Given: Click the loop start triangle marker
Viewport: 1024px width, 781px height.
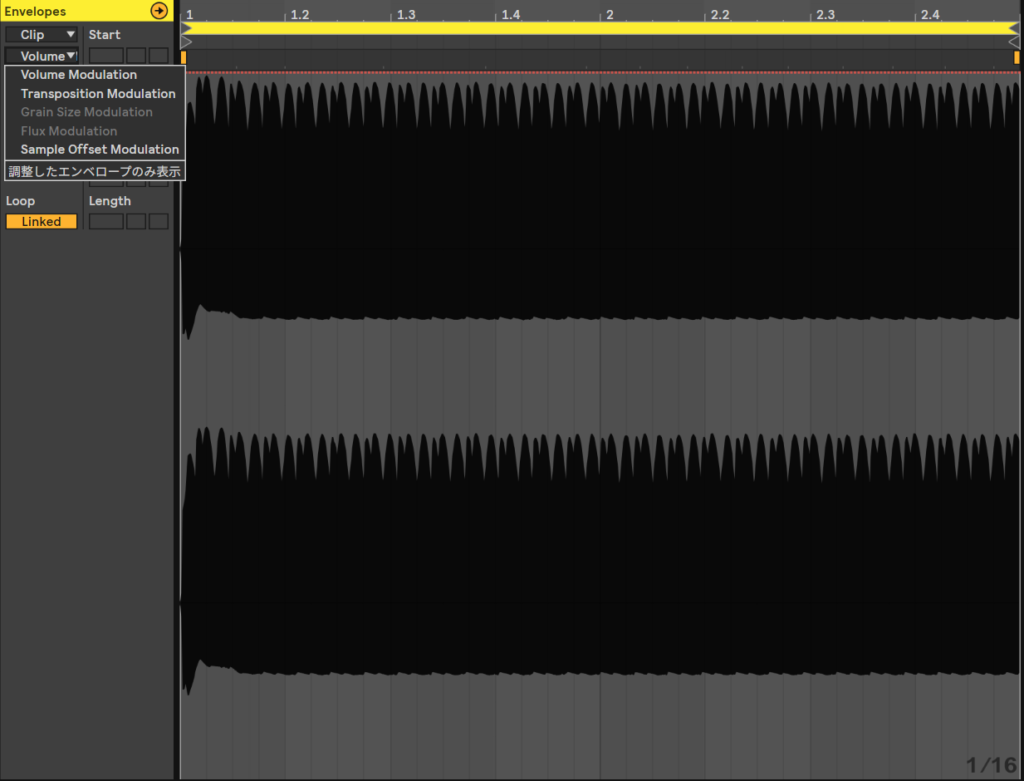Looking at the screenshot, I should [186, 29].
